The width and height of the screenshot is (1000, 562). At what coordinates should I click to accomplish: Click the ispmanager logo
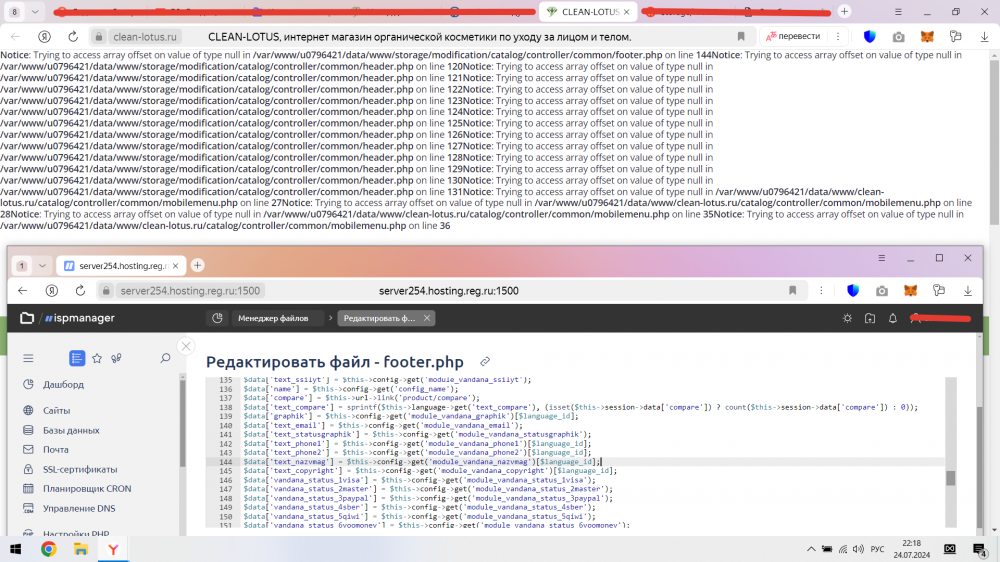80,318
